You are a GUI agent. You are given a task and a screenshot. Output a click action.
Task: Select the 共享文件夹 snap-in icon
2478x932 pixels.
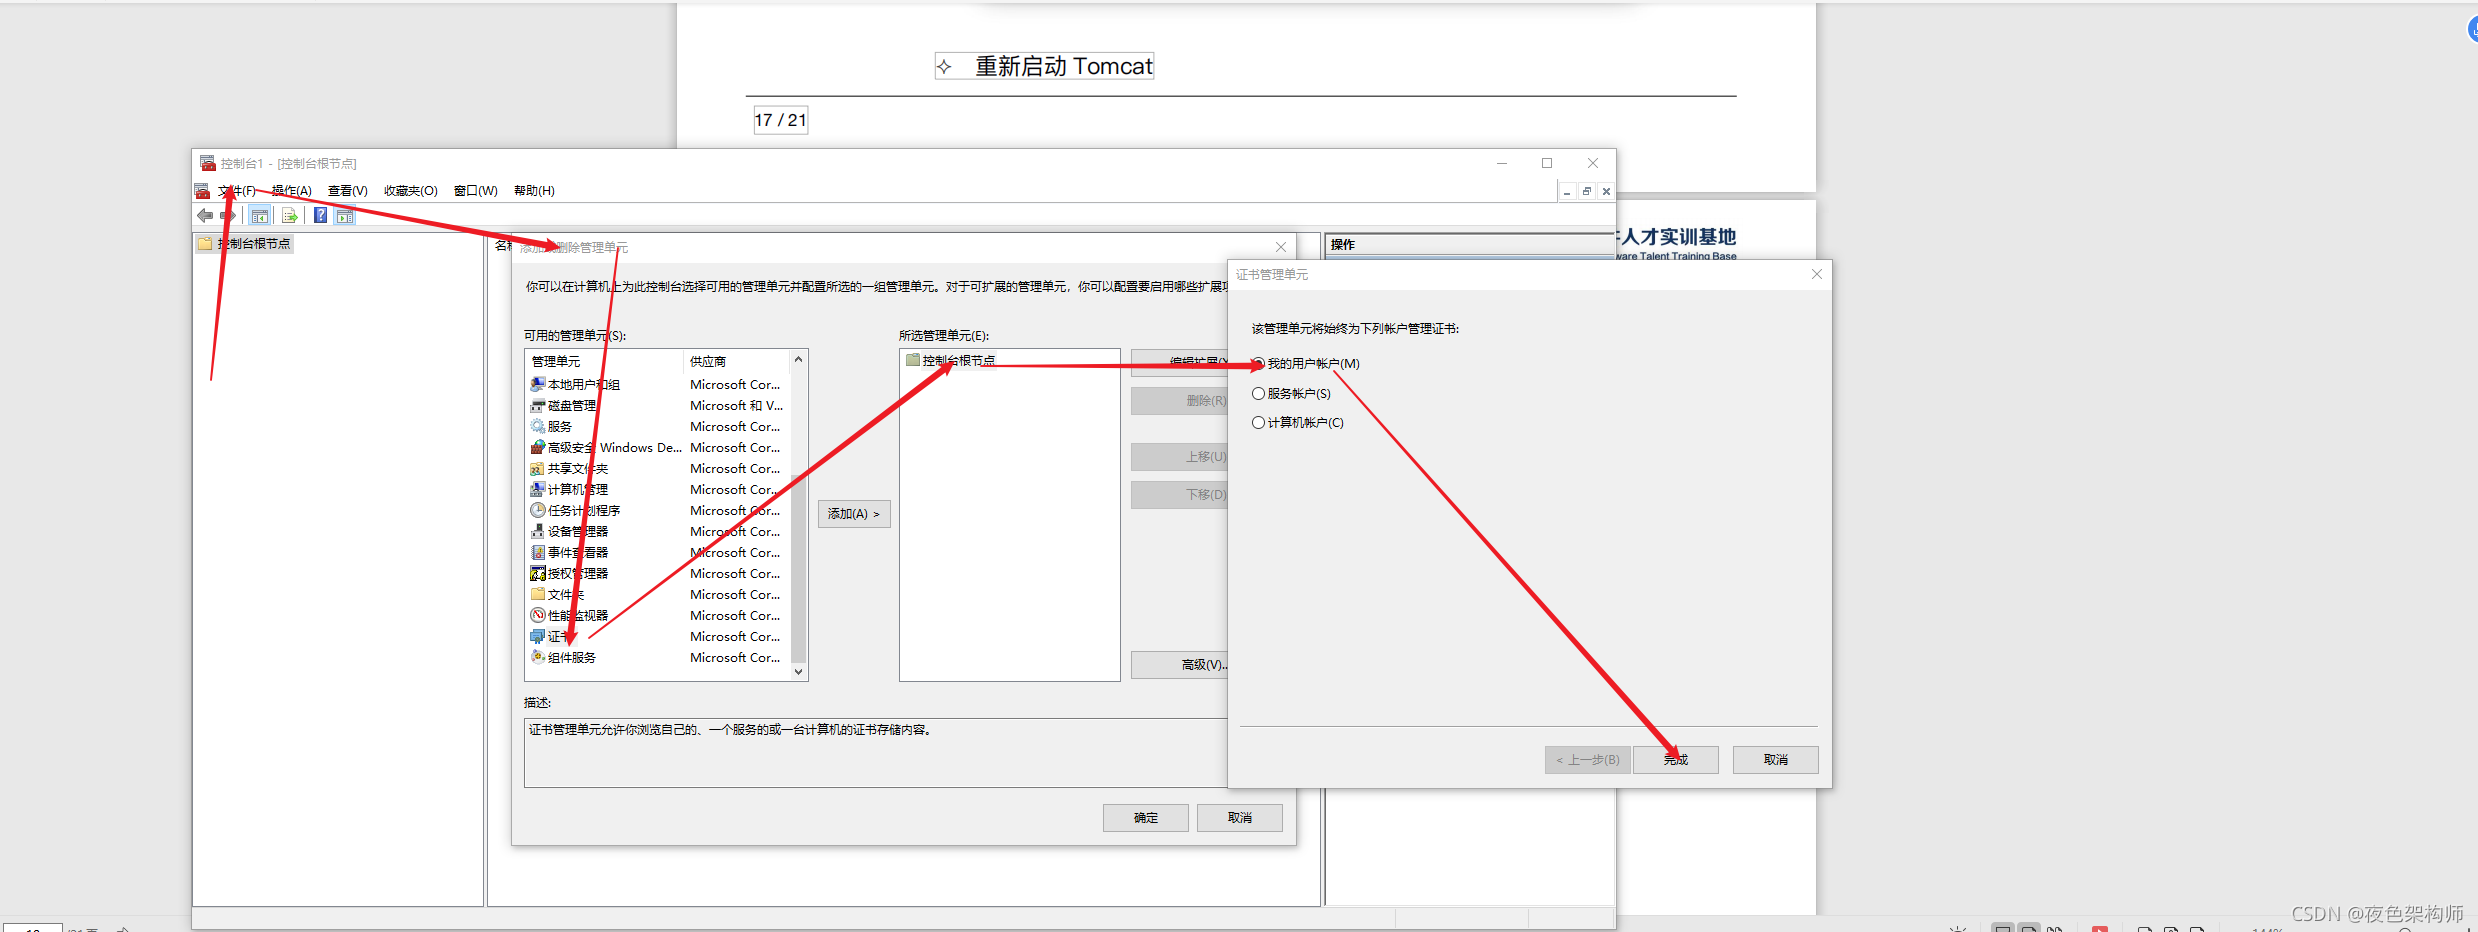point(538,468)
